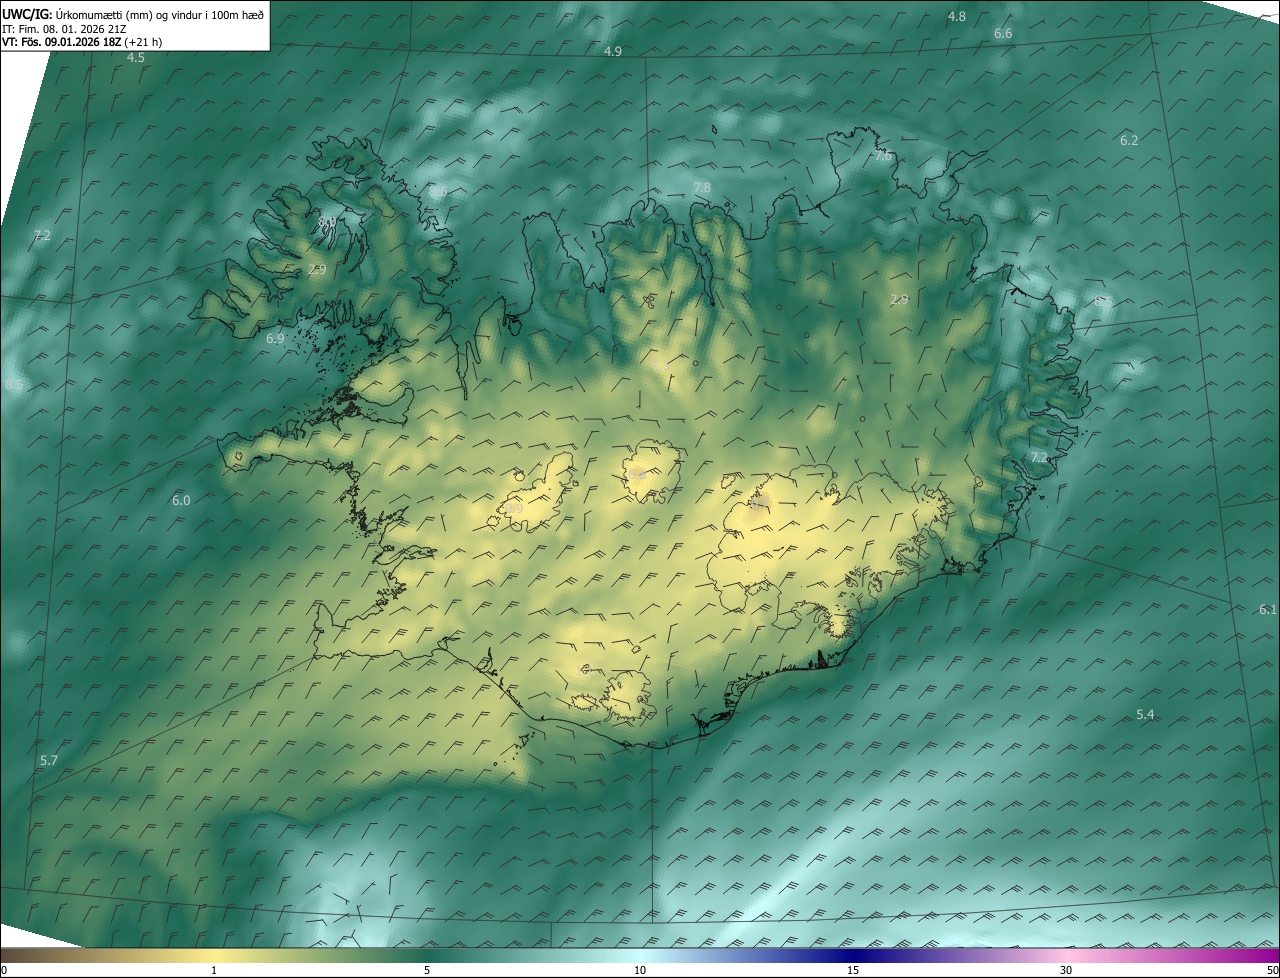The width and height of the screenshot is (1280, 978).
Task: Click the colour scale tick labelled 15
Action: 853,970
